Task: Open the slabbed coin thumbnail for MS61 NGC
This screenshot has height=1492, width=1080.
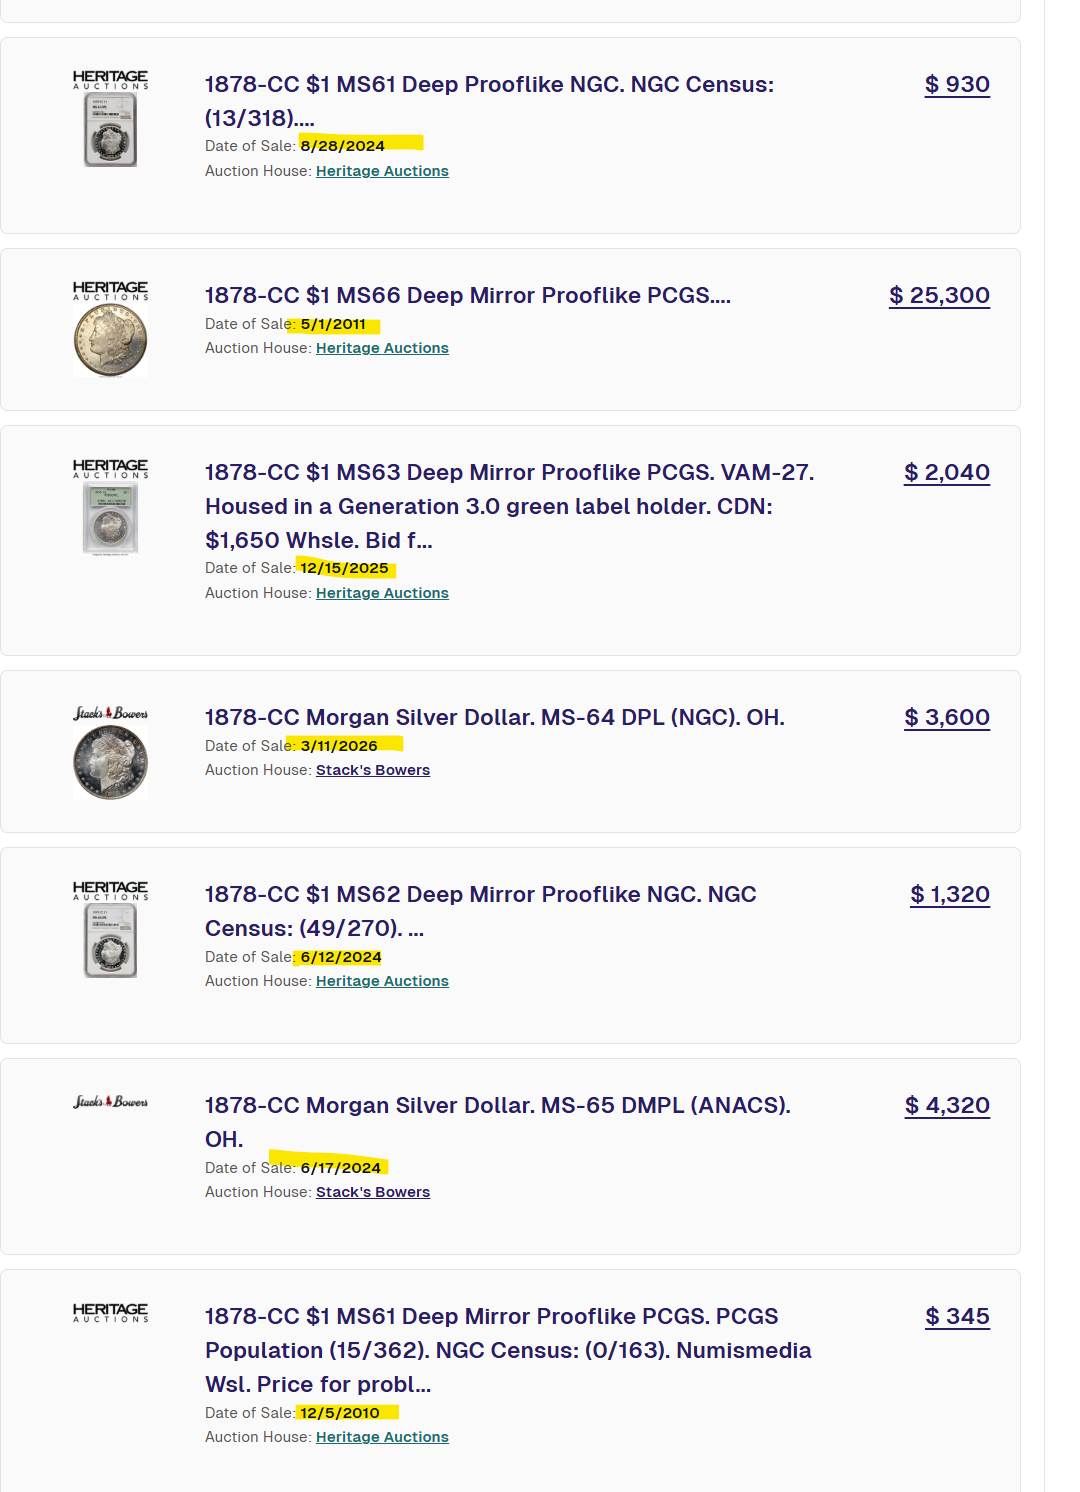Action: click(x=110, y=130)
